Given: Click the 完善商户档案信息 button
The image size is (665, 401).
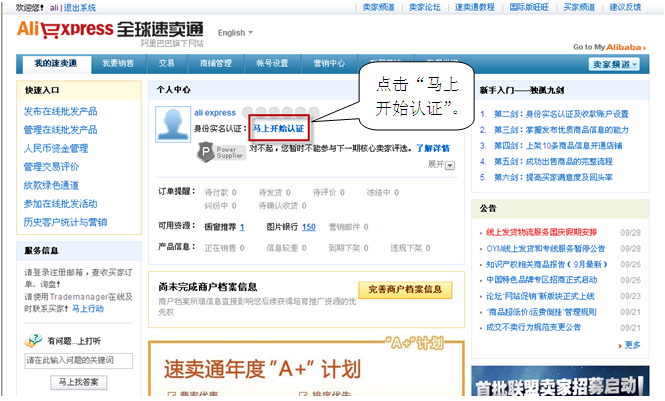Looking at the screenshot, I should pyautogui.click(x=405, y=290).
